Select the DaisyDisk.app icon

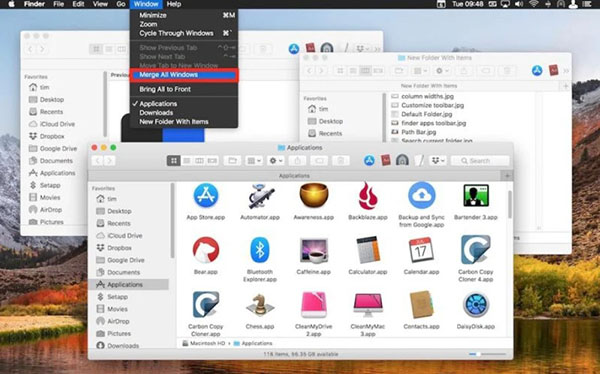(x=476, y=305)
